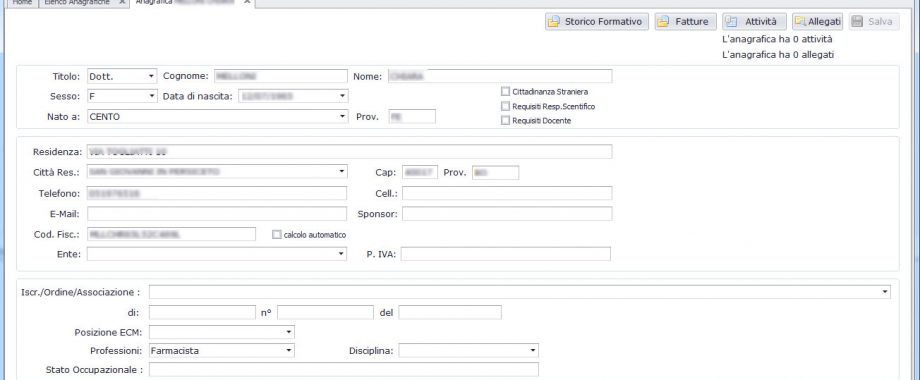Click the document icon on Attività
Image resolution: width=920 pixels, height=380 pixels.
[x=731, y=22]
